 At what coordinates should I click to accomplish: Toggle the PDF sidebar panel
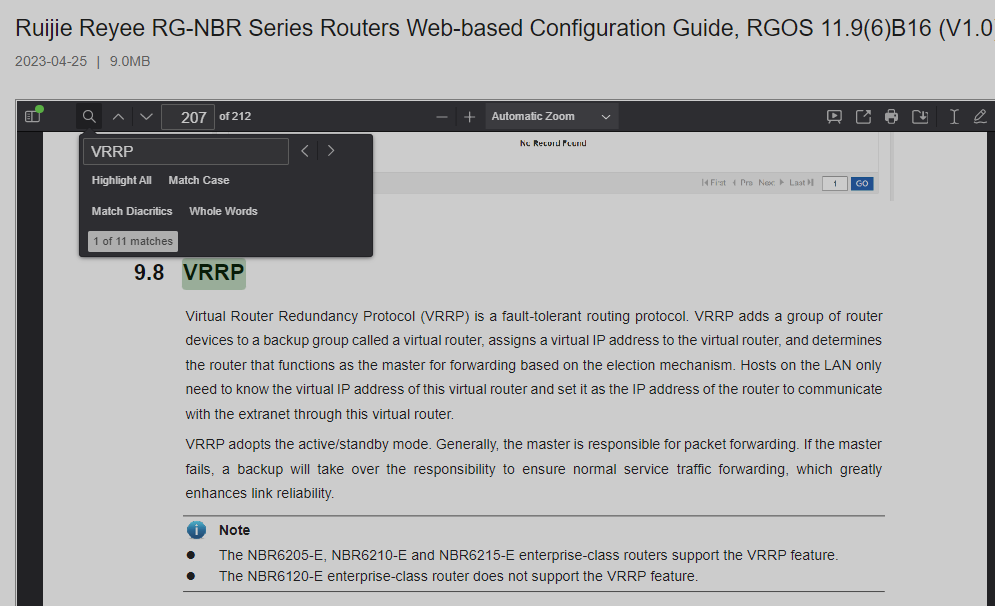(x=32, y=116)
